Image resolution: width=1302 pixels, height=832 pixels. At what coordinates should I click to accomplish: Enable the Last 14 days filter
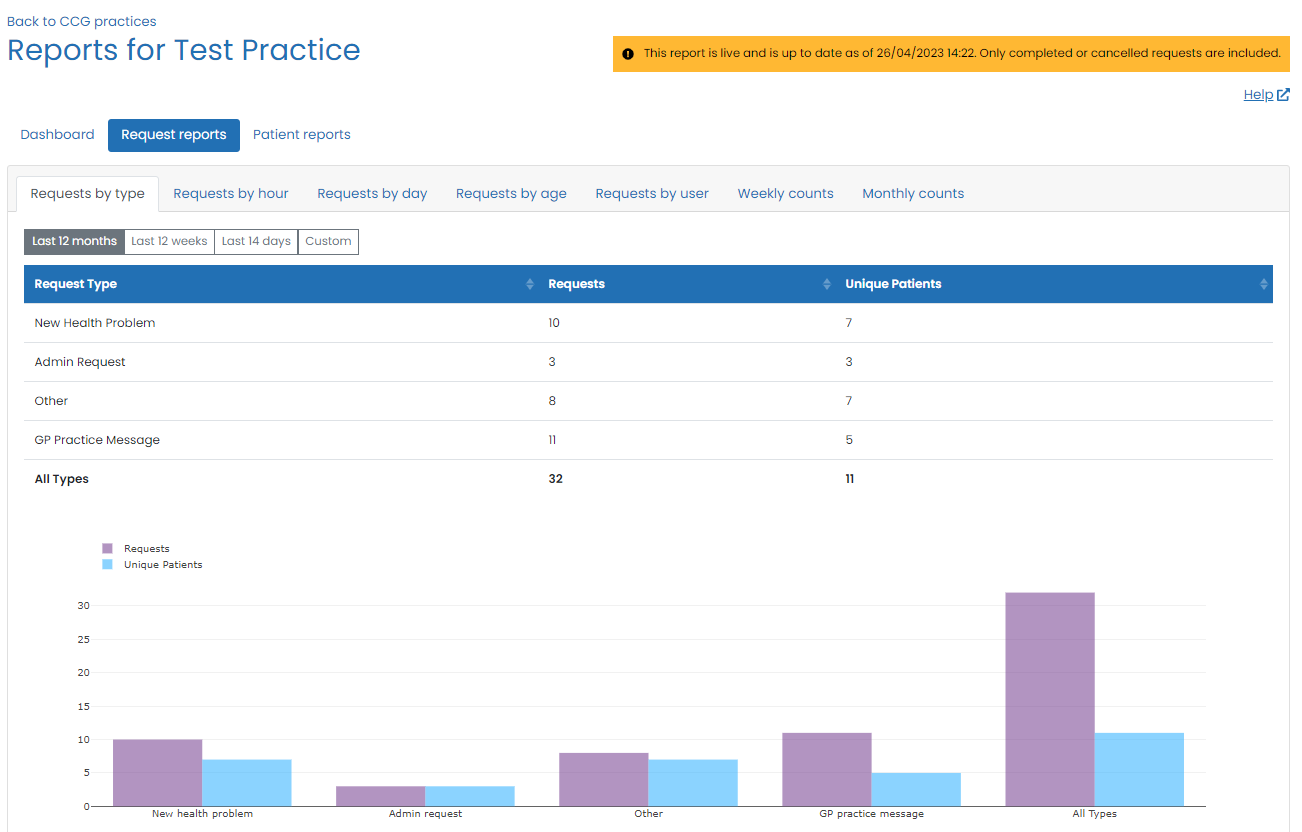point(255,241)
